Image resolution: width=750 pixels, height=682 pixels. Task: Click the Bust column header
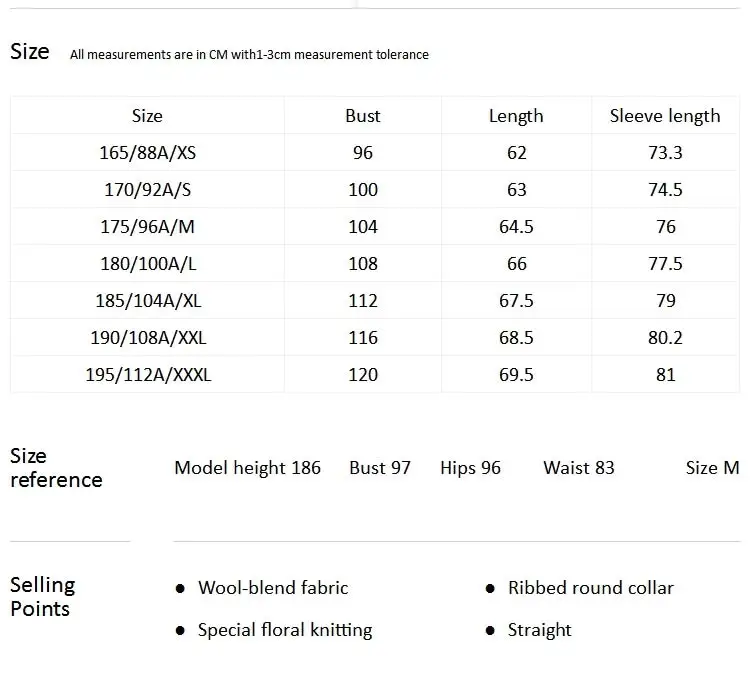point(363,116)
